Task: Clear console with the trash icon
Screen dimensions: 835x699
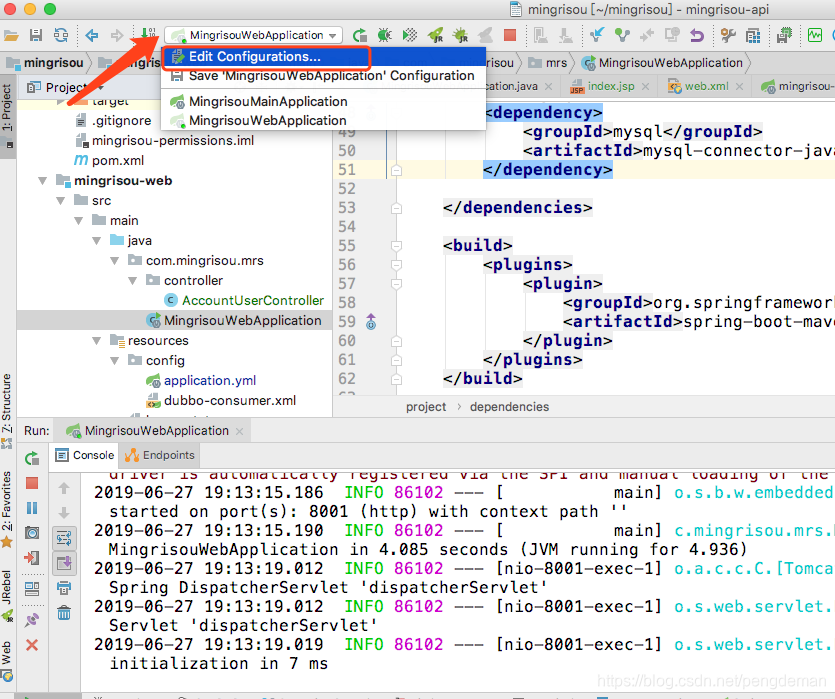Action: 64,613
